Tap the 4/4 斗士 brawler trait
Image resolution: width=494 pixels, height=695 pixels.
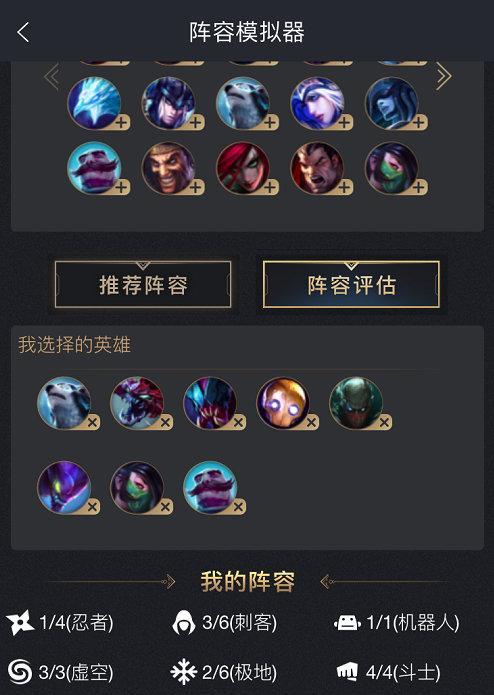point(389,672)
